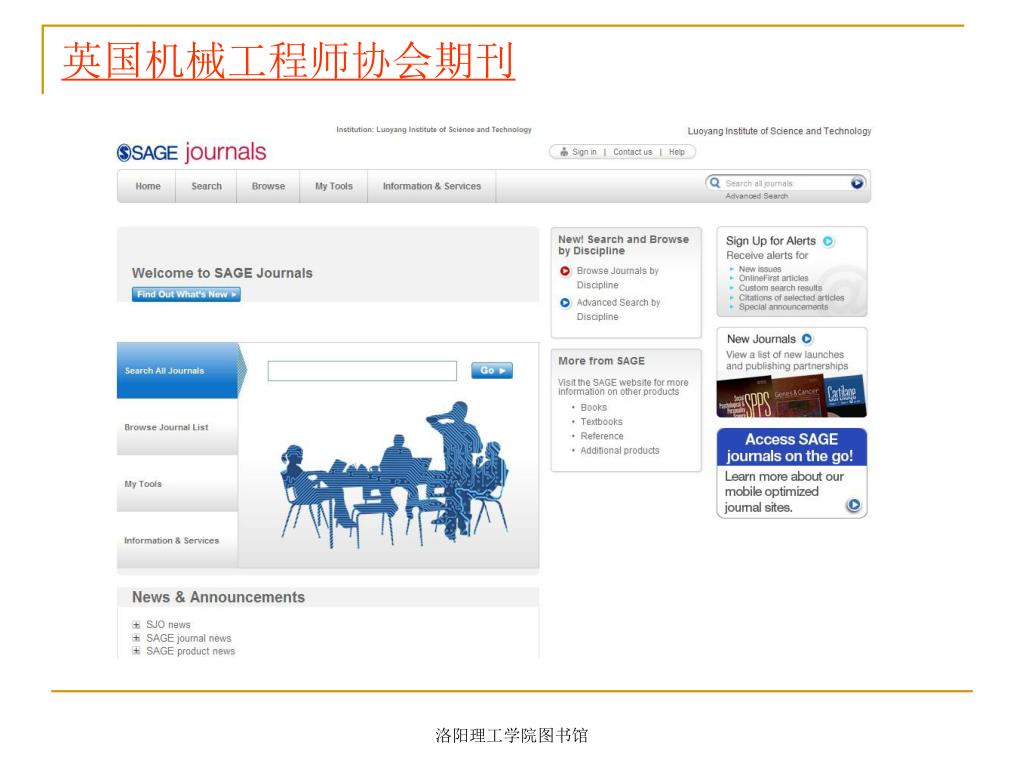Click the Go button

click(492, 371)
